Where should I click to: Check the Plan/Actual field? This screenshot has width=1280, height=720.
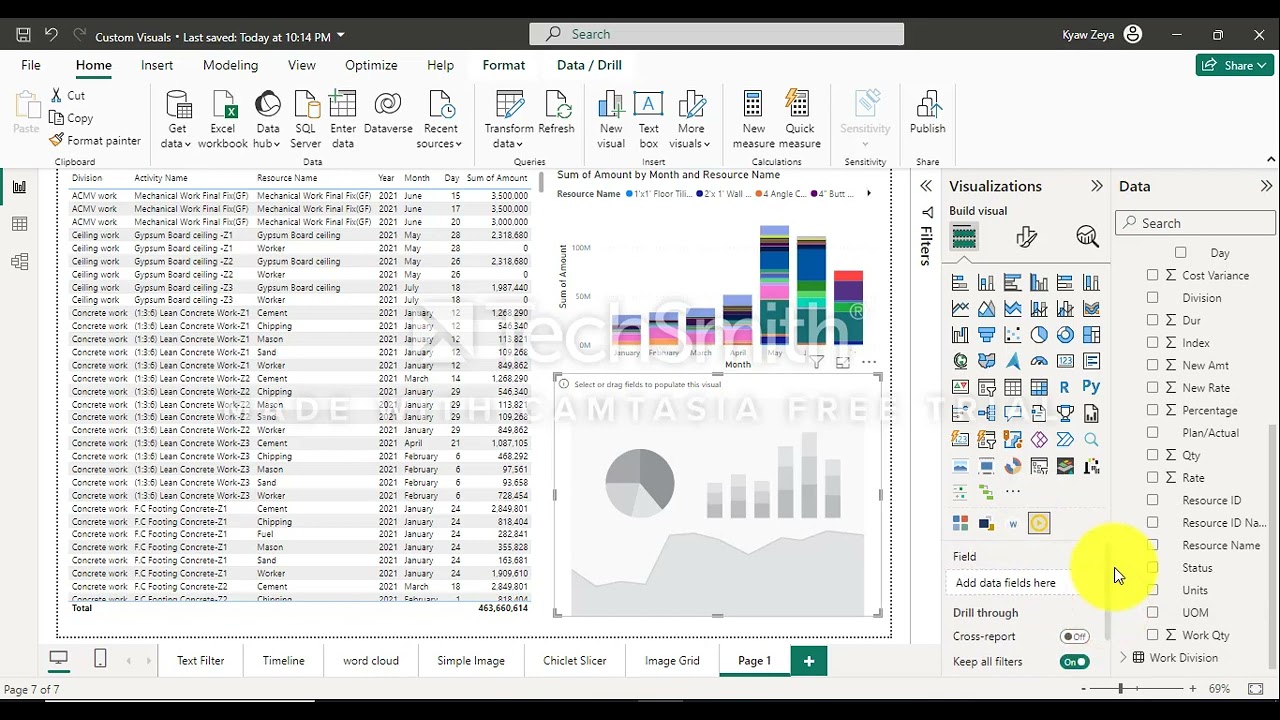click(1153, 432)
